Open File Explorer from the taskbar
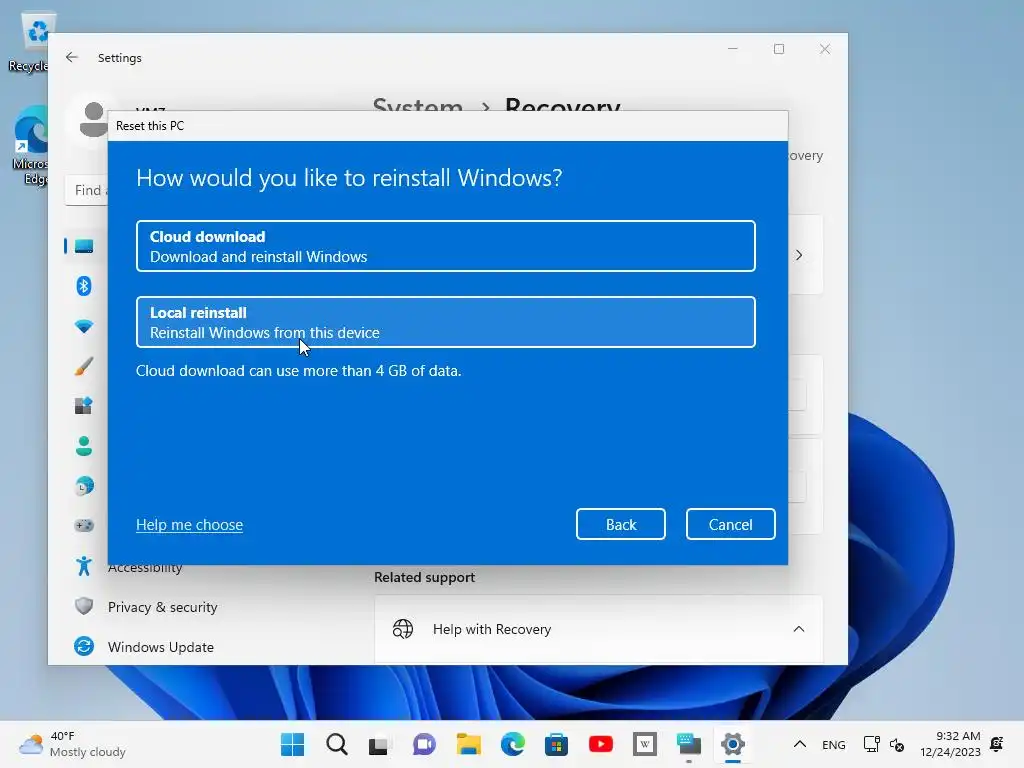This screenshot has height=768, width=1024. (x=468, y=744)
